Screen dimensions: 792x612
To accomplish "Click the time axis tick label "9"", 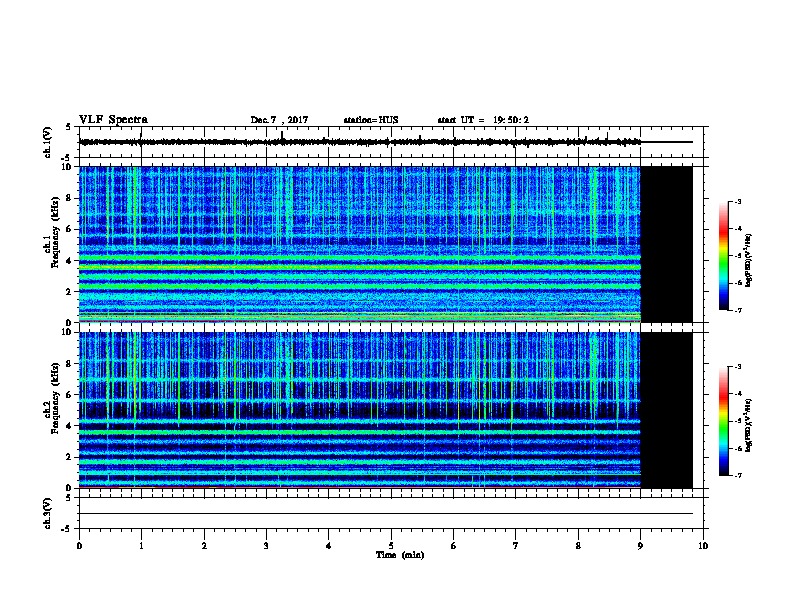I will click(640, 546).
